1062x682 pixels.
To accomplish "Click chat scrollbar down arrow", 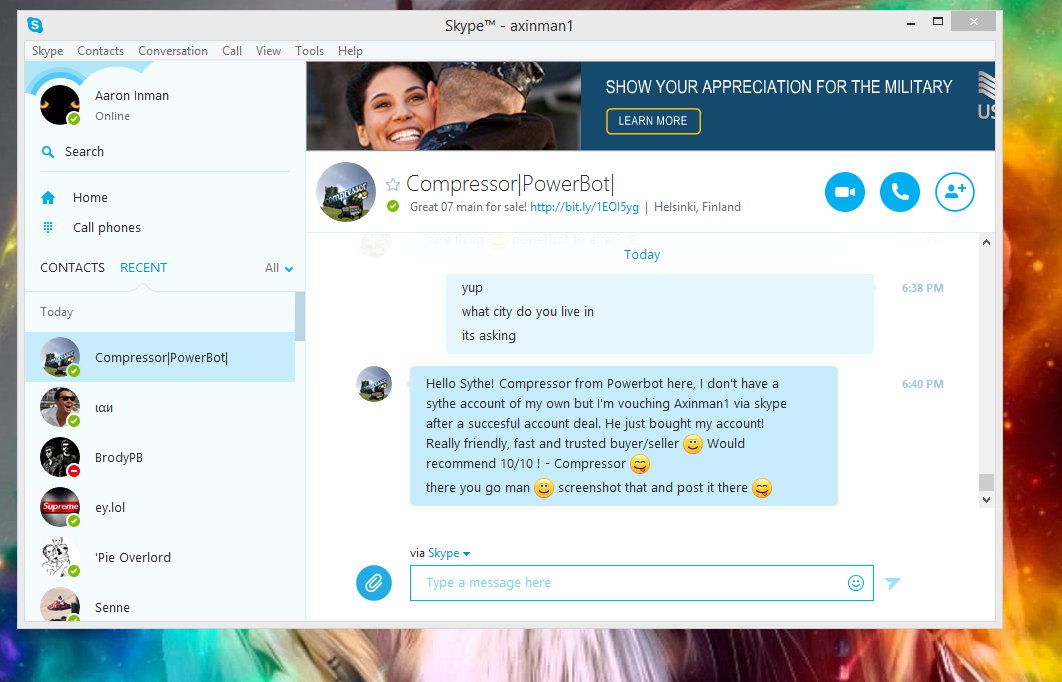I will click(986, 500).
